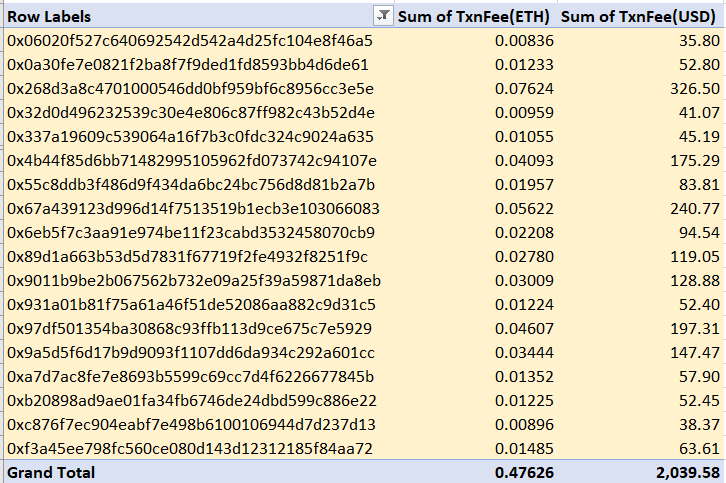Click USD fee value 147.47
This screenshot has height=483, width=726.
[x=695, y=353]
